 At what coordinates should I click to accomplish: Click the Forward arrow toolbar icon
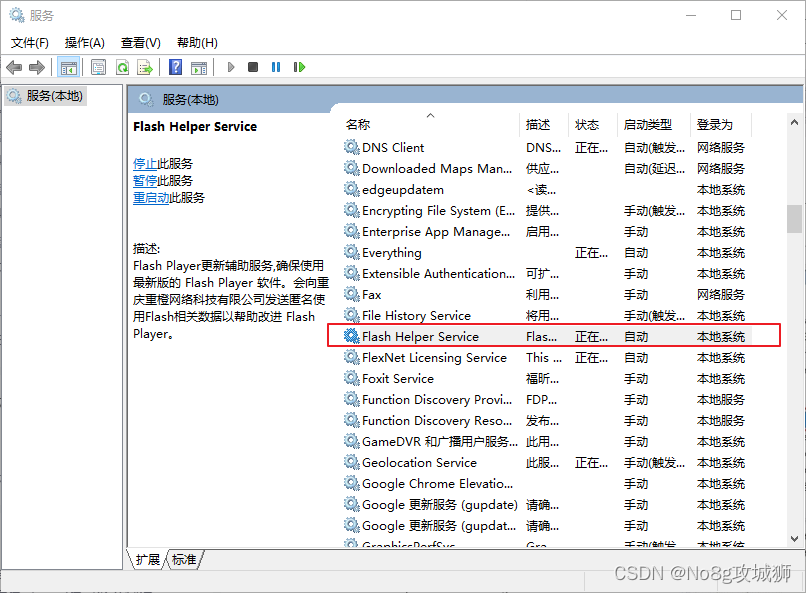pos(37,67)
